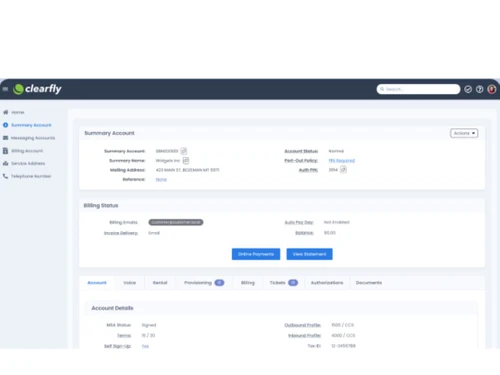Open Messaging Accounts in the sidebar
The width and height of the screenshot is (500, 375).
pos(33,138)
